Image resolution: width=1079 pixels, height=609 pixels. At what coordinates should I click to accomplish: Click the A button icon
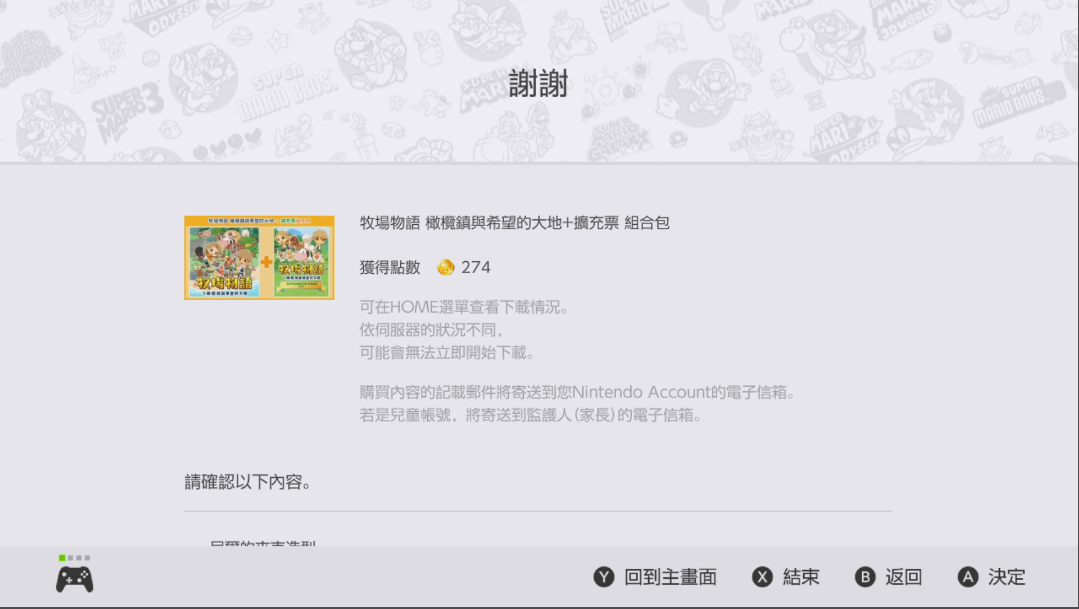(x=968, y=577)
